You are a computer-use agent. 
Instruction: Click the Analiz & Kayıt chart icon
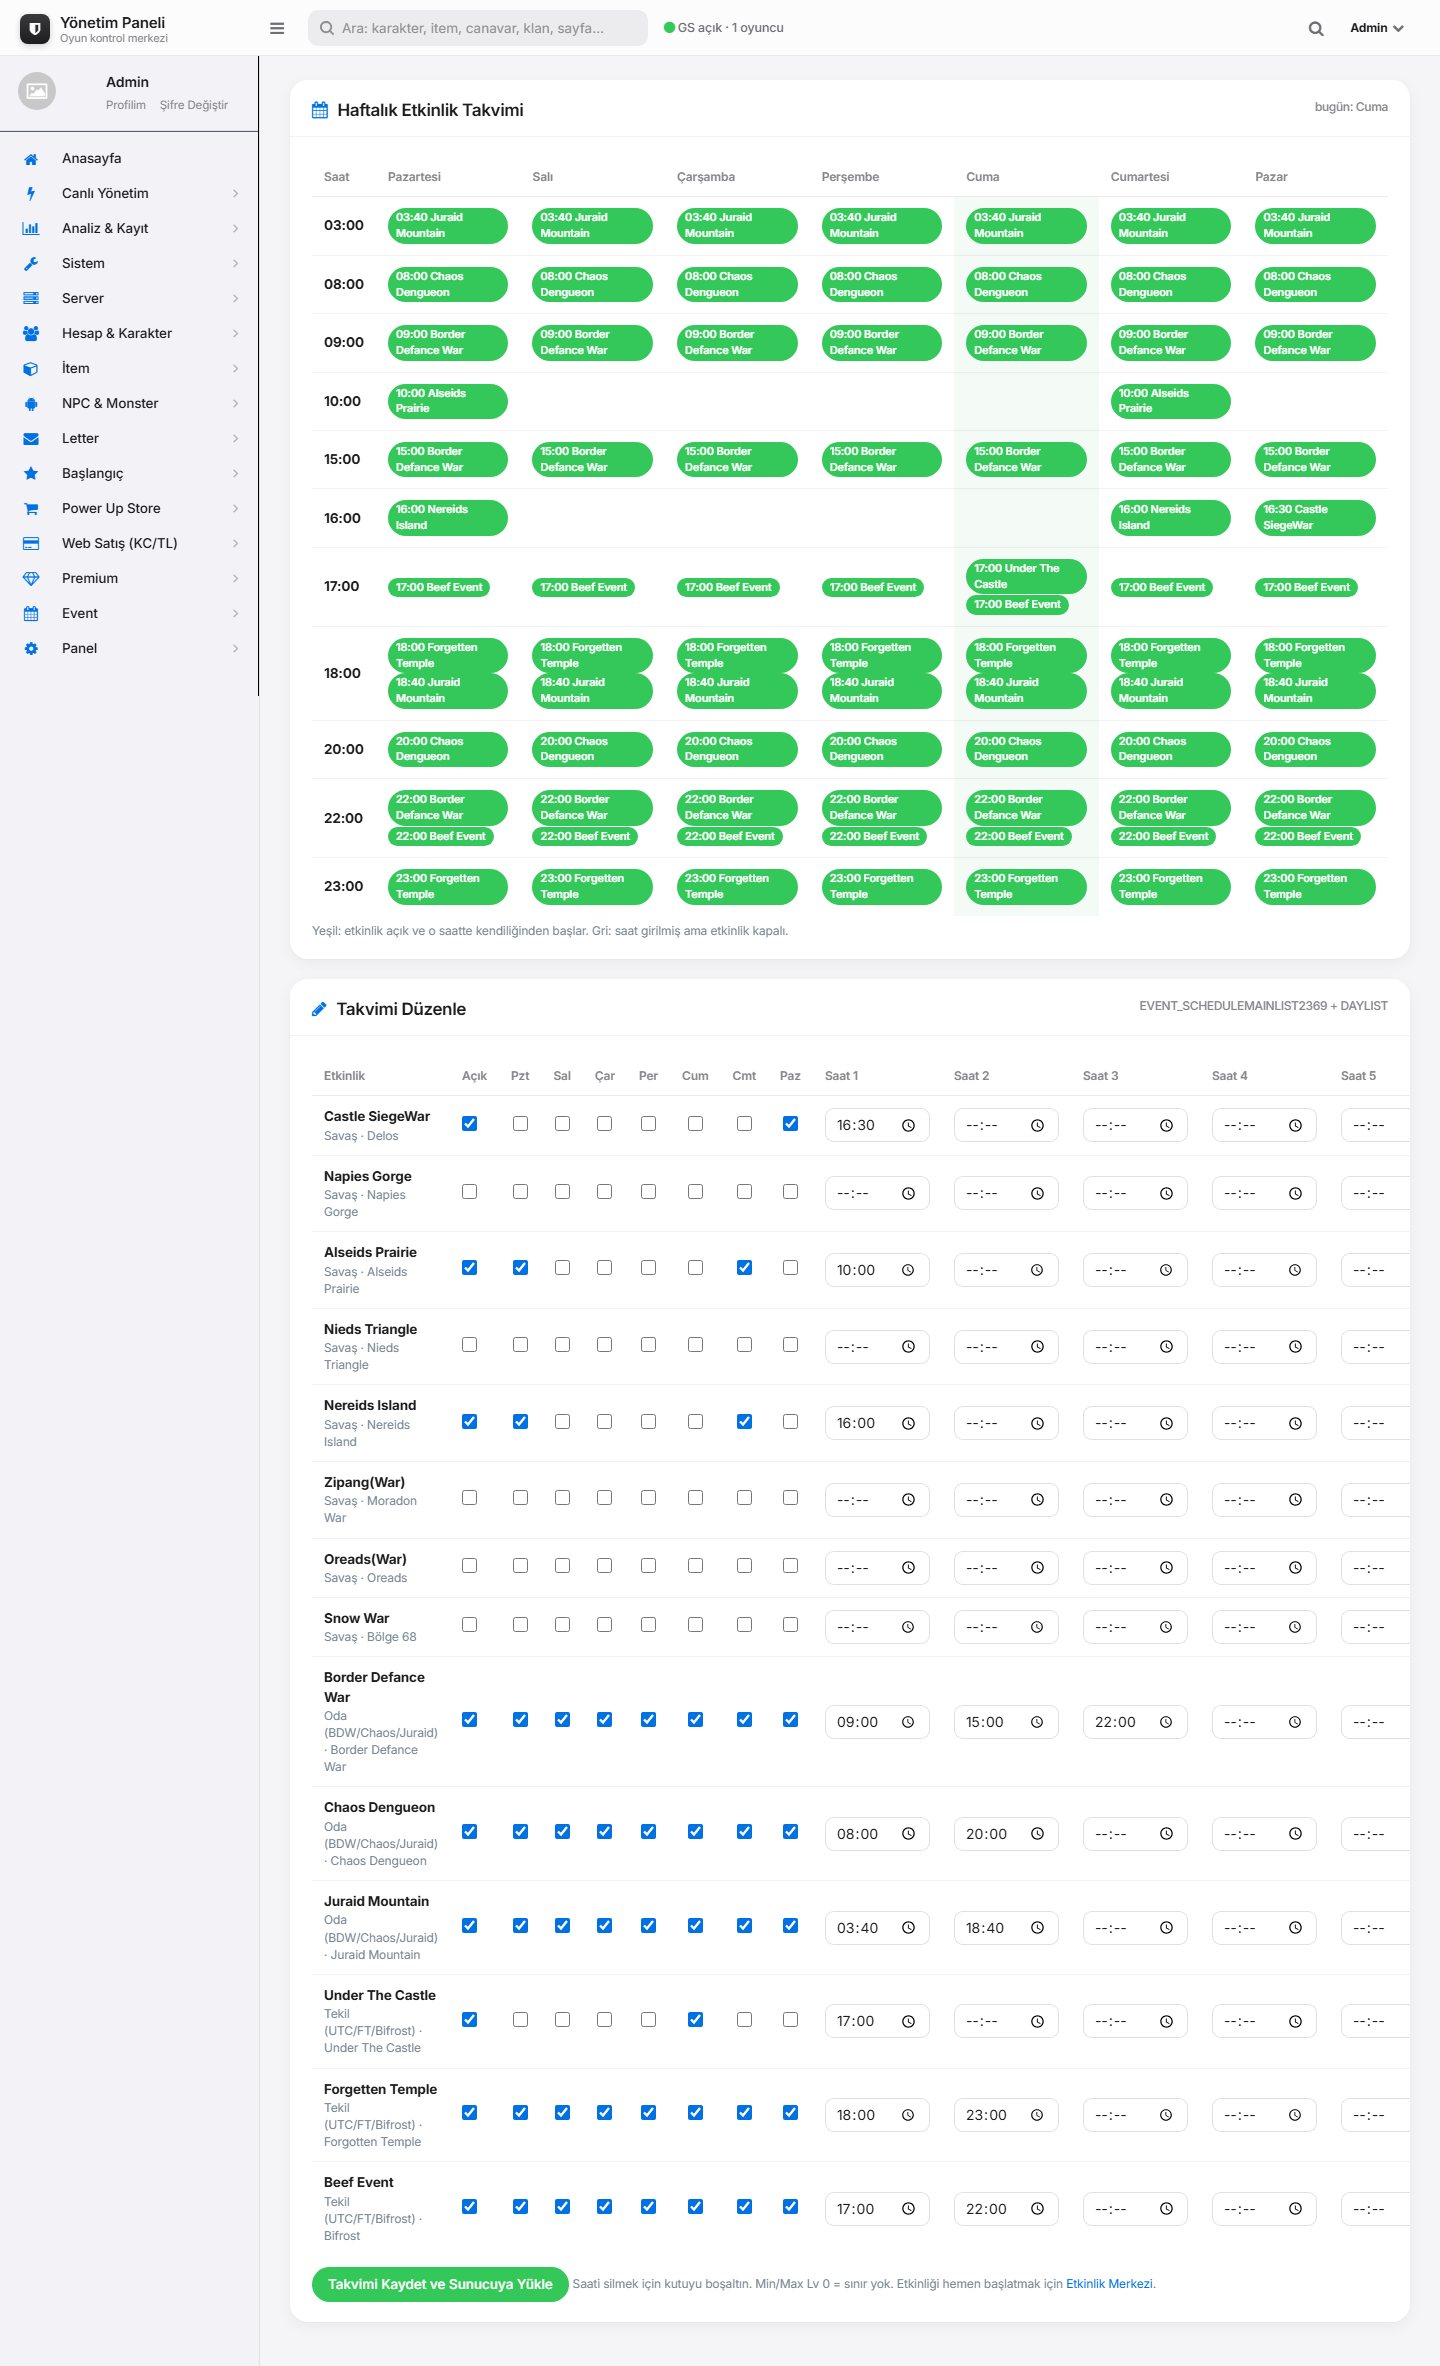[x=31, y=229]
